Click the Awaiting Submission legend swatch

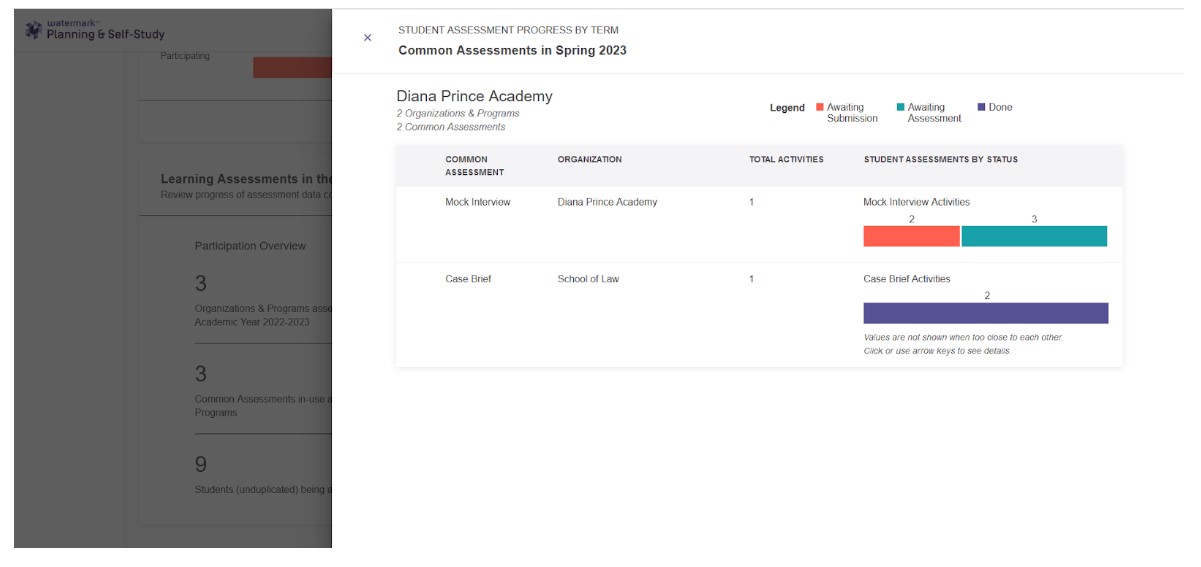(820, 107)
